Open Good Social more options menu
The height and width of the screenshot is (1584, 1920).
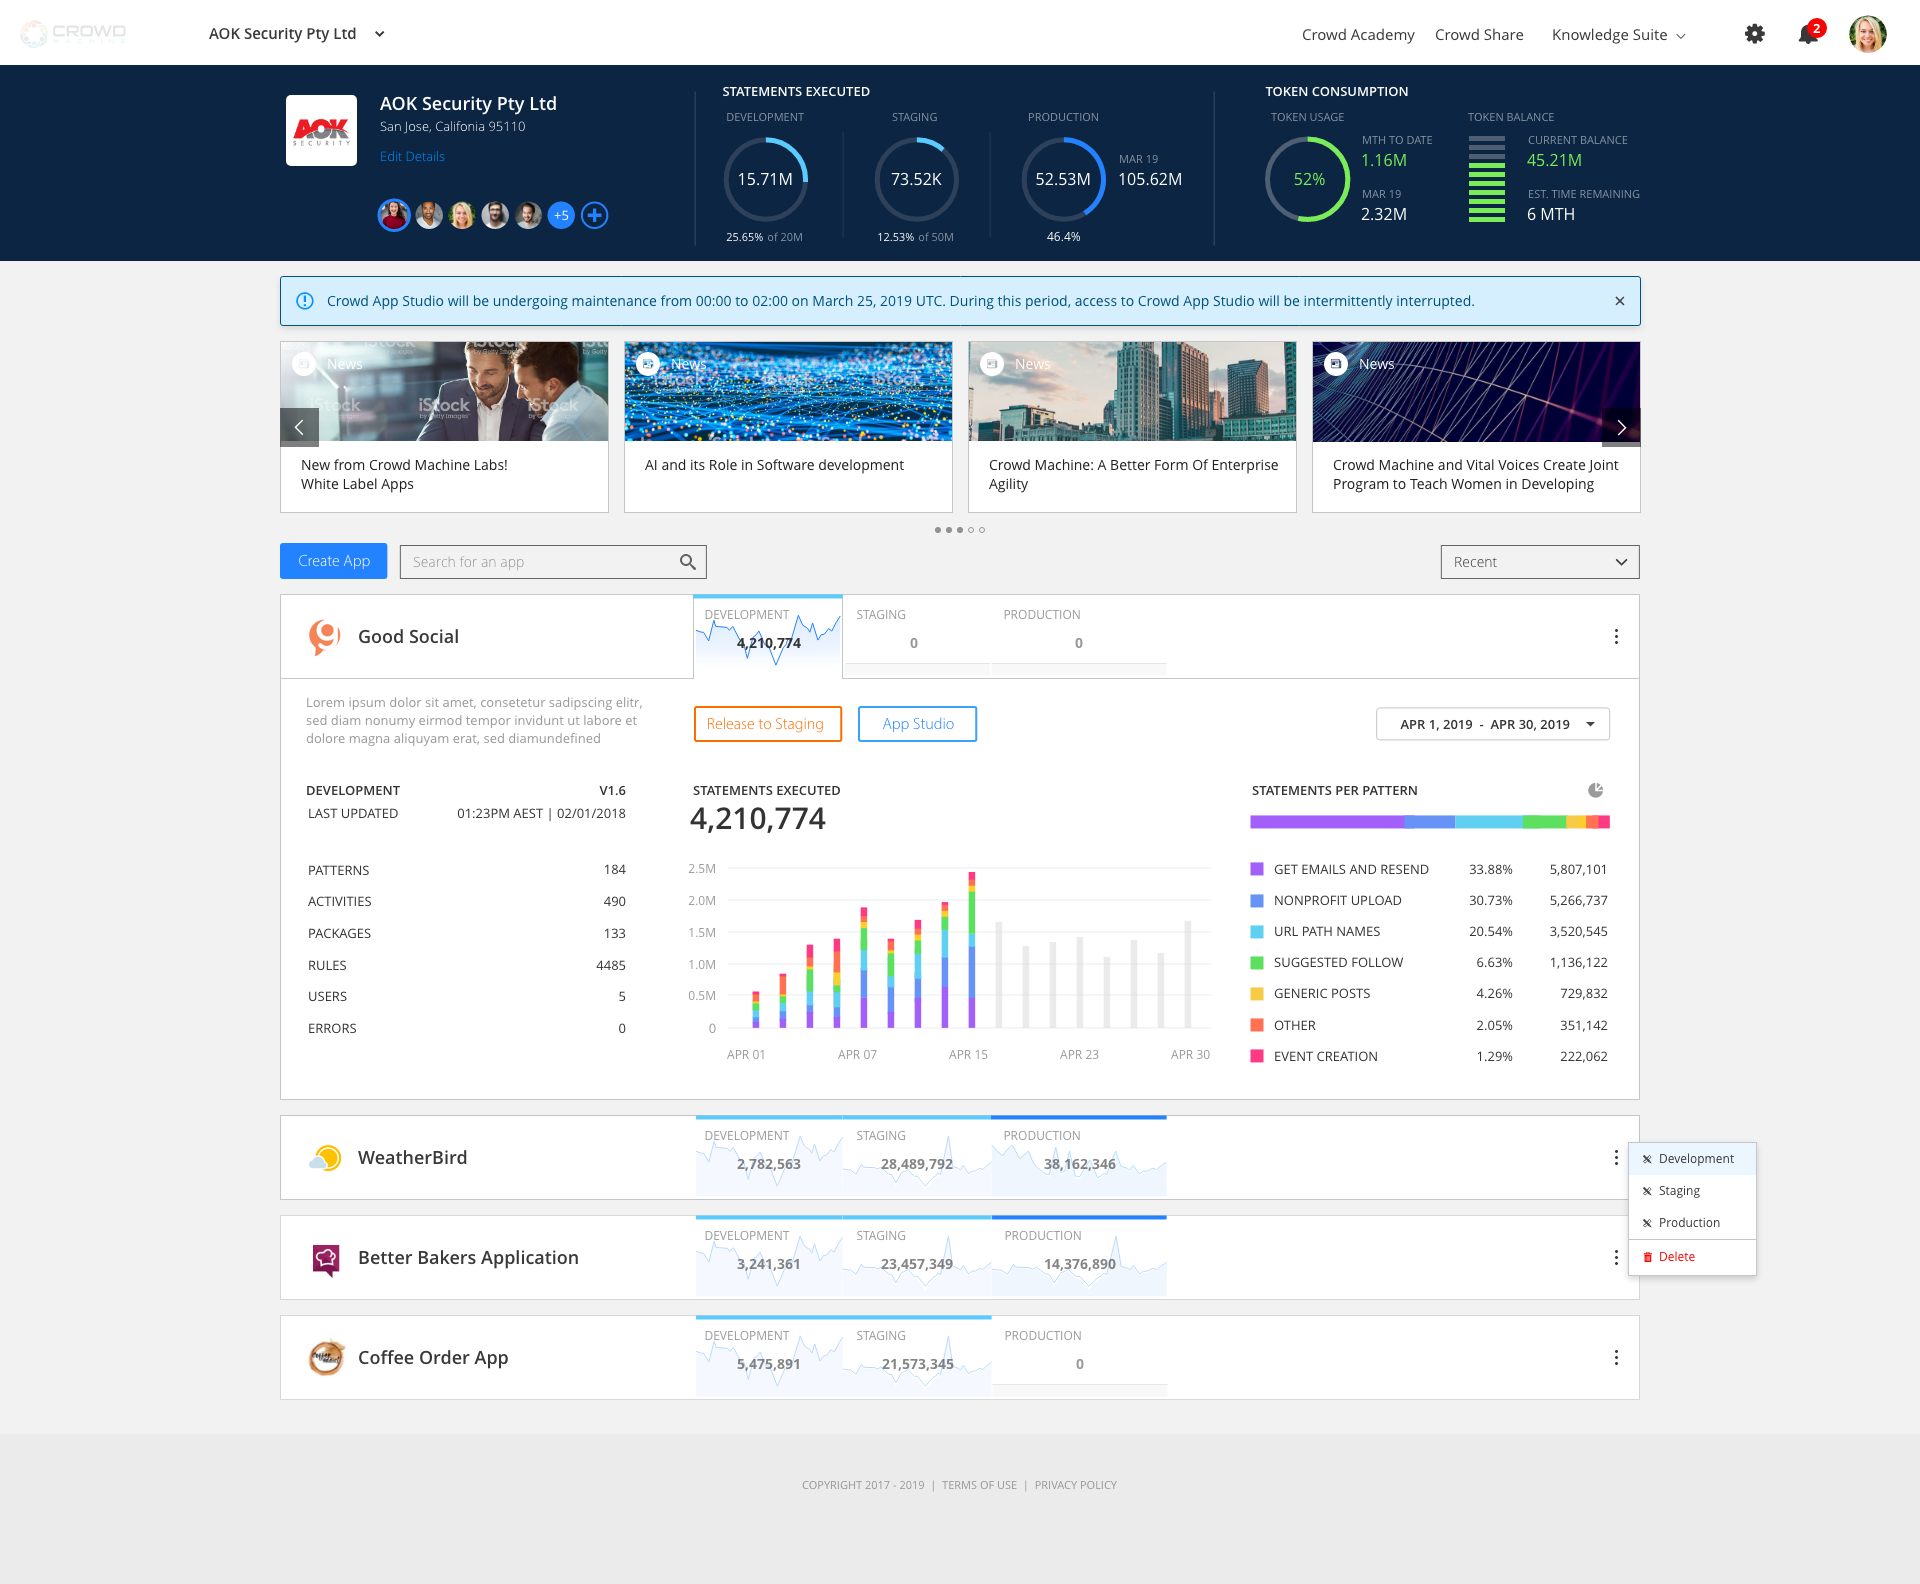[1616, 637]
